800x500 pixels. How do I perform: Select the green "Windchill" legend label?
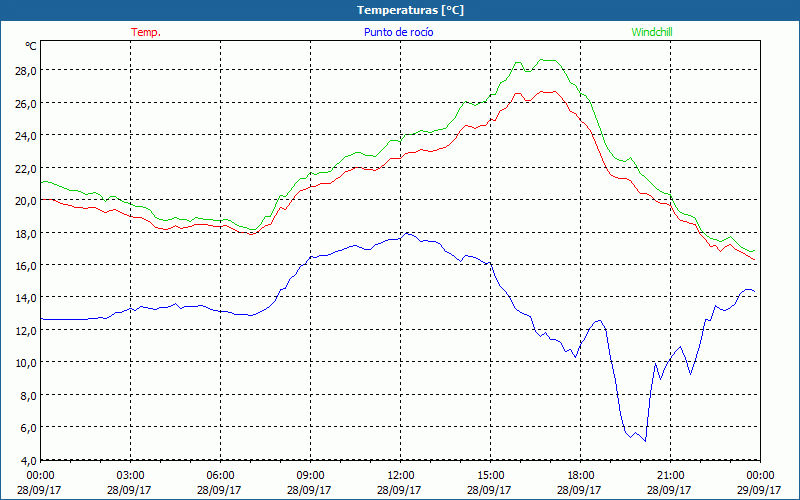[x=652, y=32]
